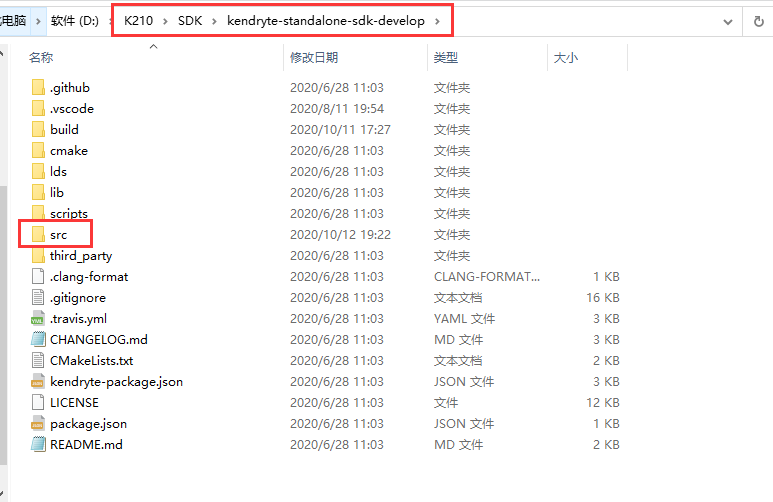Sort by 类型 column header
Viewport: 773px width, 502px height.
[x=446, y=58]
